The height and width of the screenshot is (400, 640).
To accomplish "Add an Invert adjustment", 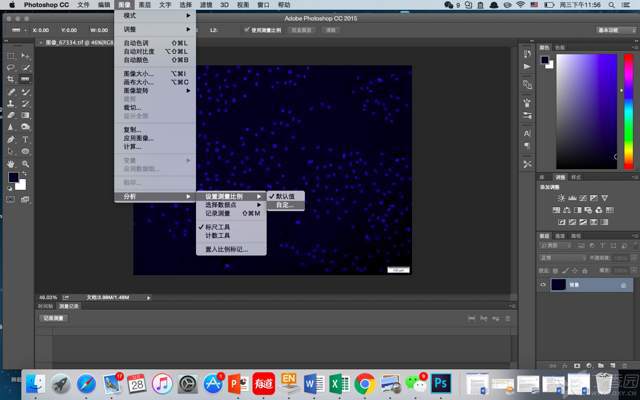I will 562,222.
